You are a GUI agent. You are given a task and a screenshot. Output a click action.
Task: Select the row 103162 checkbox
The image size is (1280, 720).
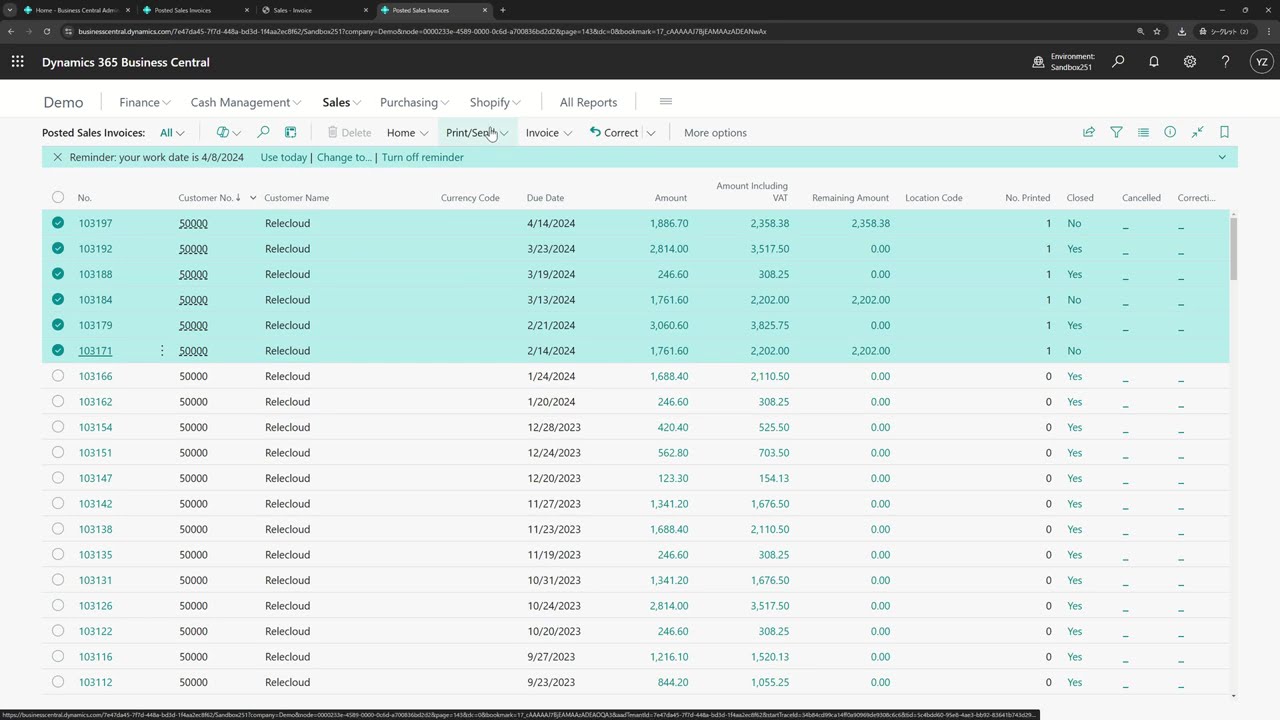click(x=57, y=402)
